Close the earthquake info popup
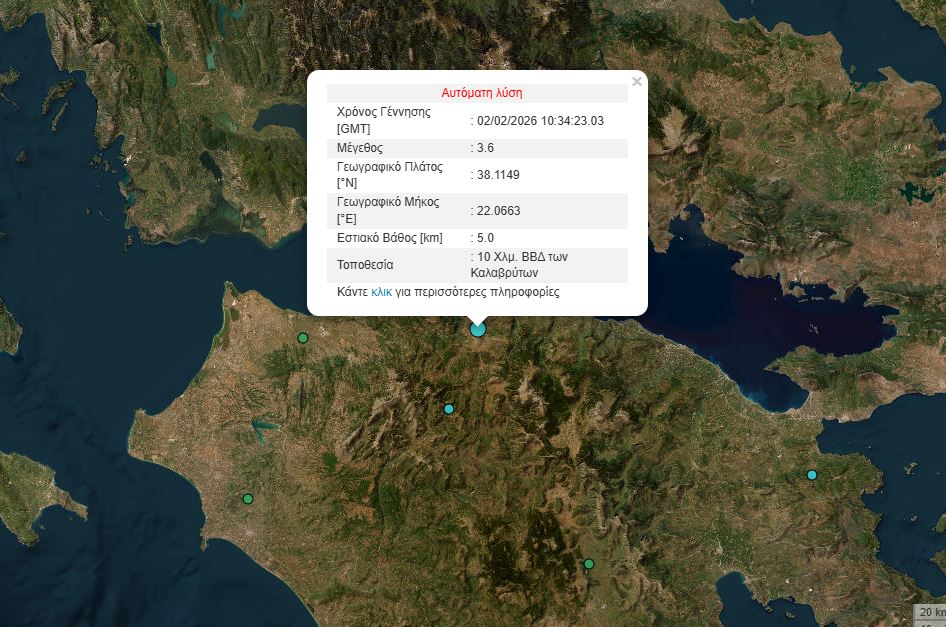 [637, 82]
